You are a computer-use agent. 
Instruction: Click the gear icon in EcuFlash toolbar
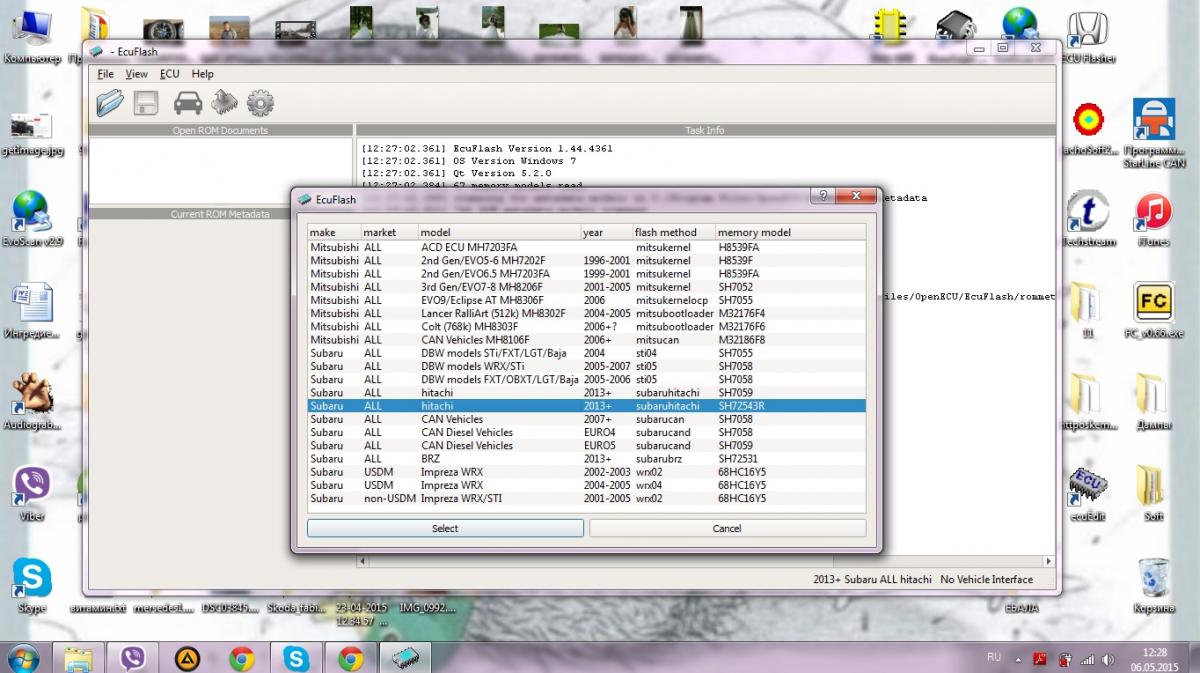260,102
